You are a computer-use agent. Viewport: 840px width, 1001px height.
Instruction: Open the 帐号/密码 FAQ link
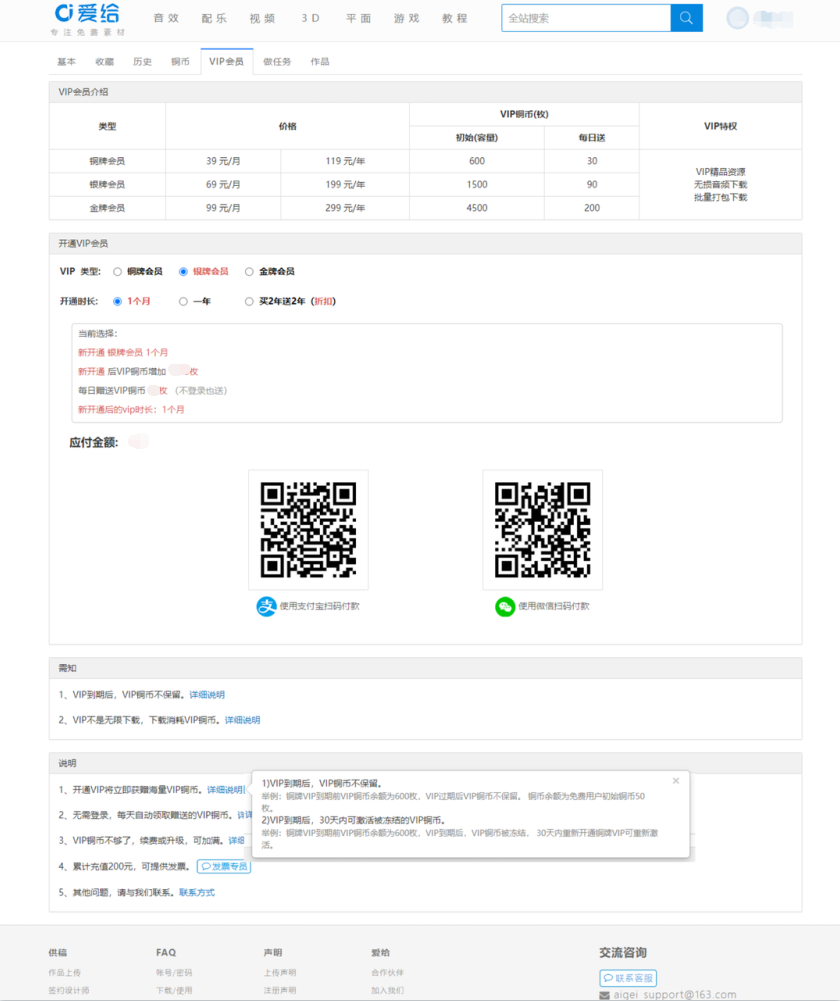tap(174, 972)
